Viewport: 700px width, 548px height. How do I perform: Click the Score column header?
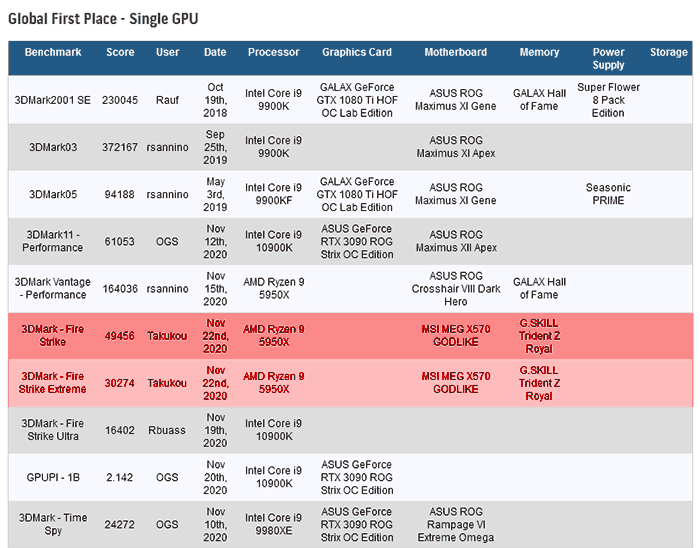(120, 52)
